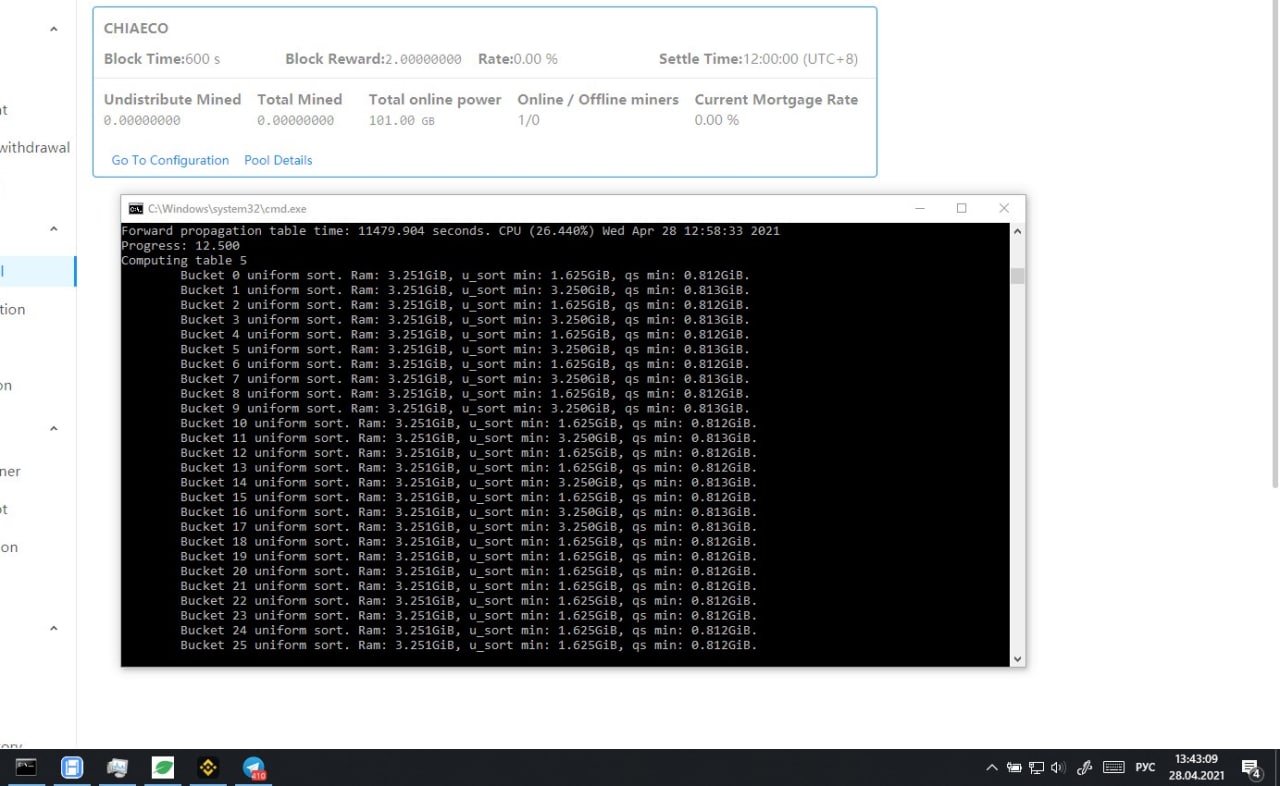Minimize the cmd.exe window

point(919,208)
